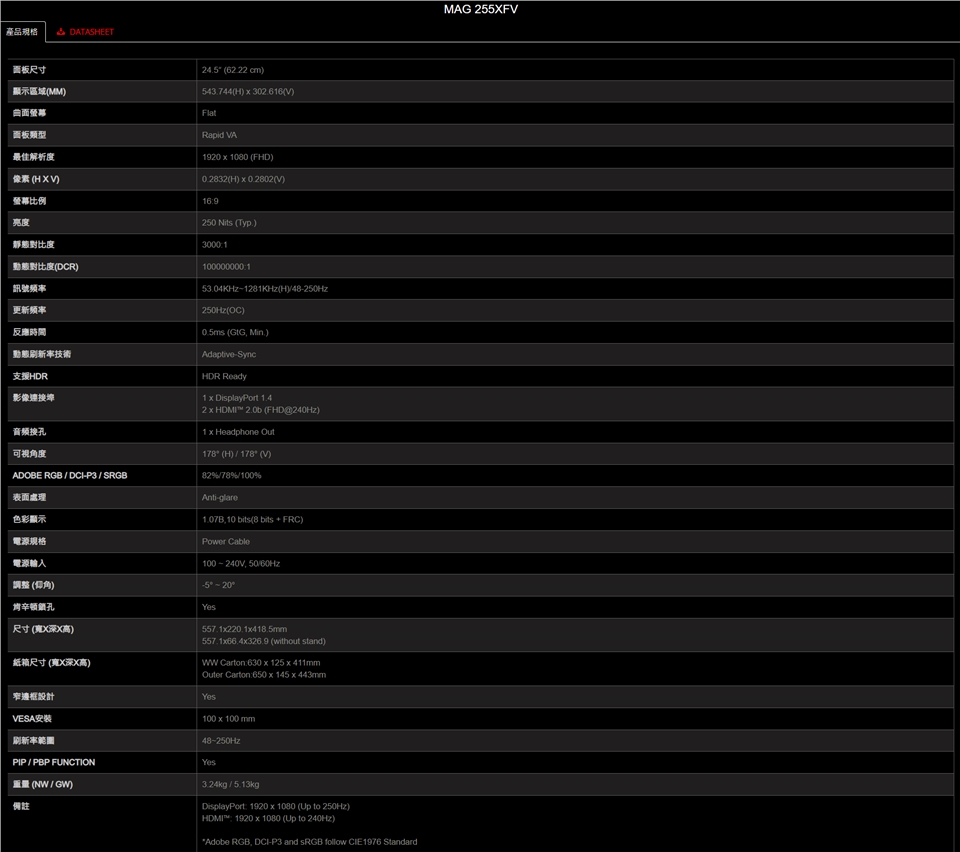This screenshot has width=960, height=852.
Task: Select the 動態對比度(DCR) row label
Action: 45,267
